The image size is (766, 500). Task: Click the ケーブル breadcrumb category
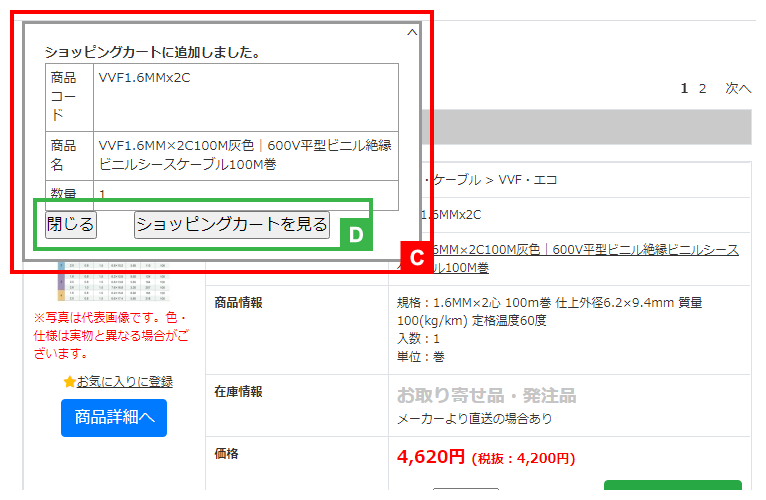pos(453,180)
